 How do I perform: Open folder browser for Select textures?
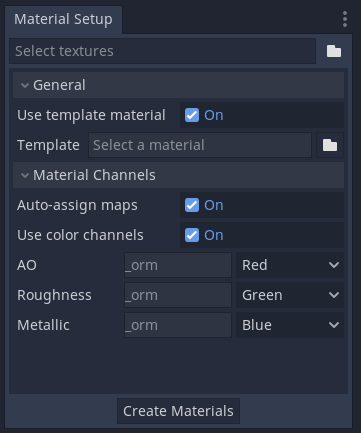tap(334, 51)
